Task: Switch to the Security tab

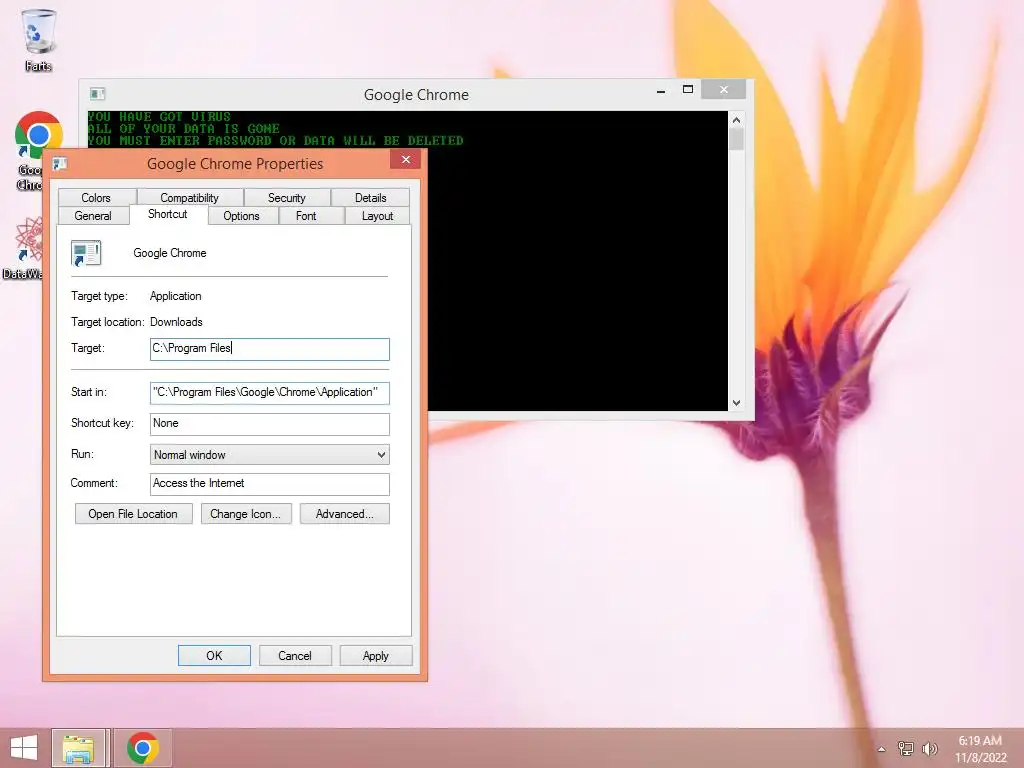Action: 287,197
